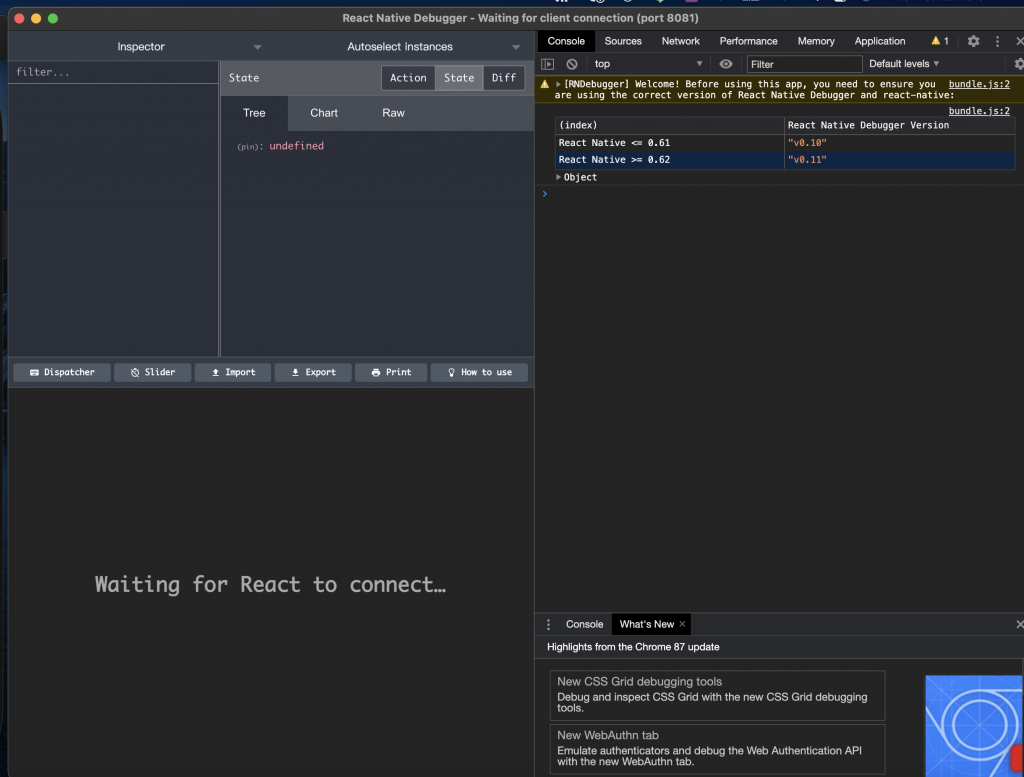Toggle the Slider button
1024x777 pixels.
click(x=153, y=372)
